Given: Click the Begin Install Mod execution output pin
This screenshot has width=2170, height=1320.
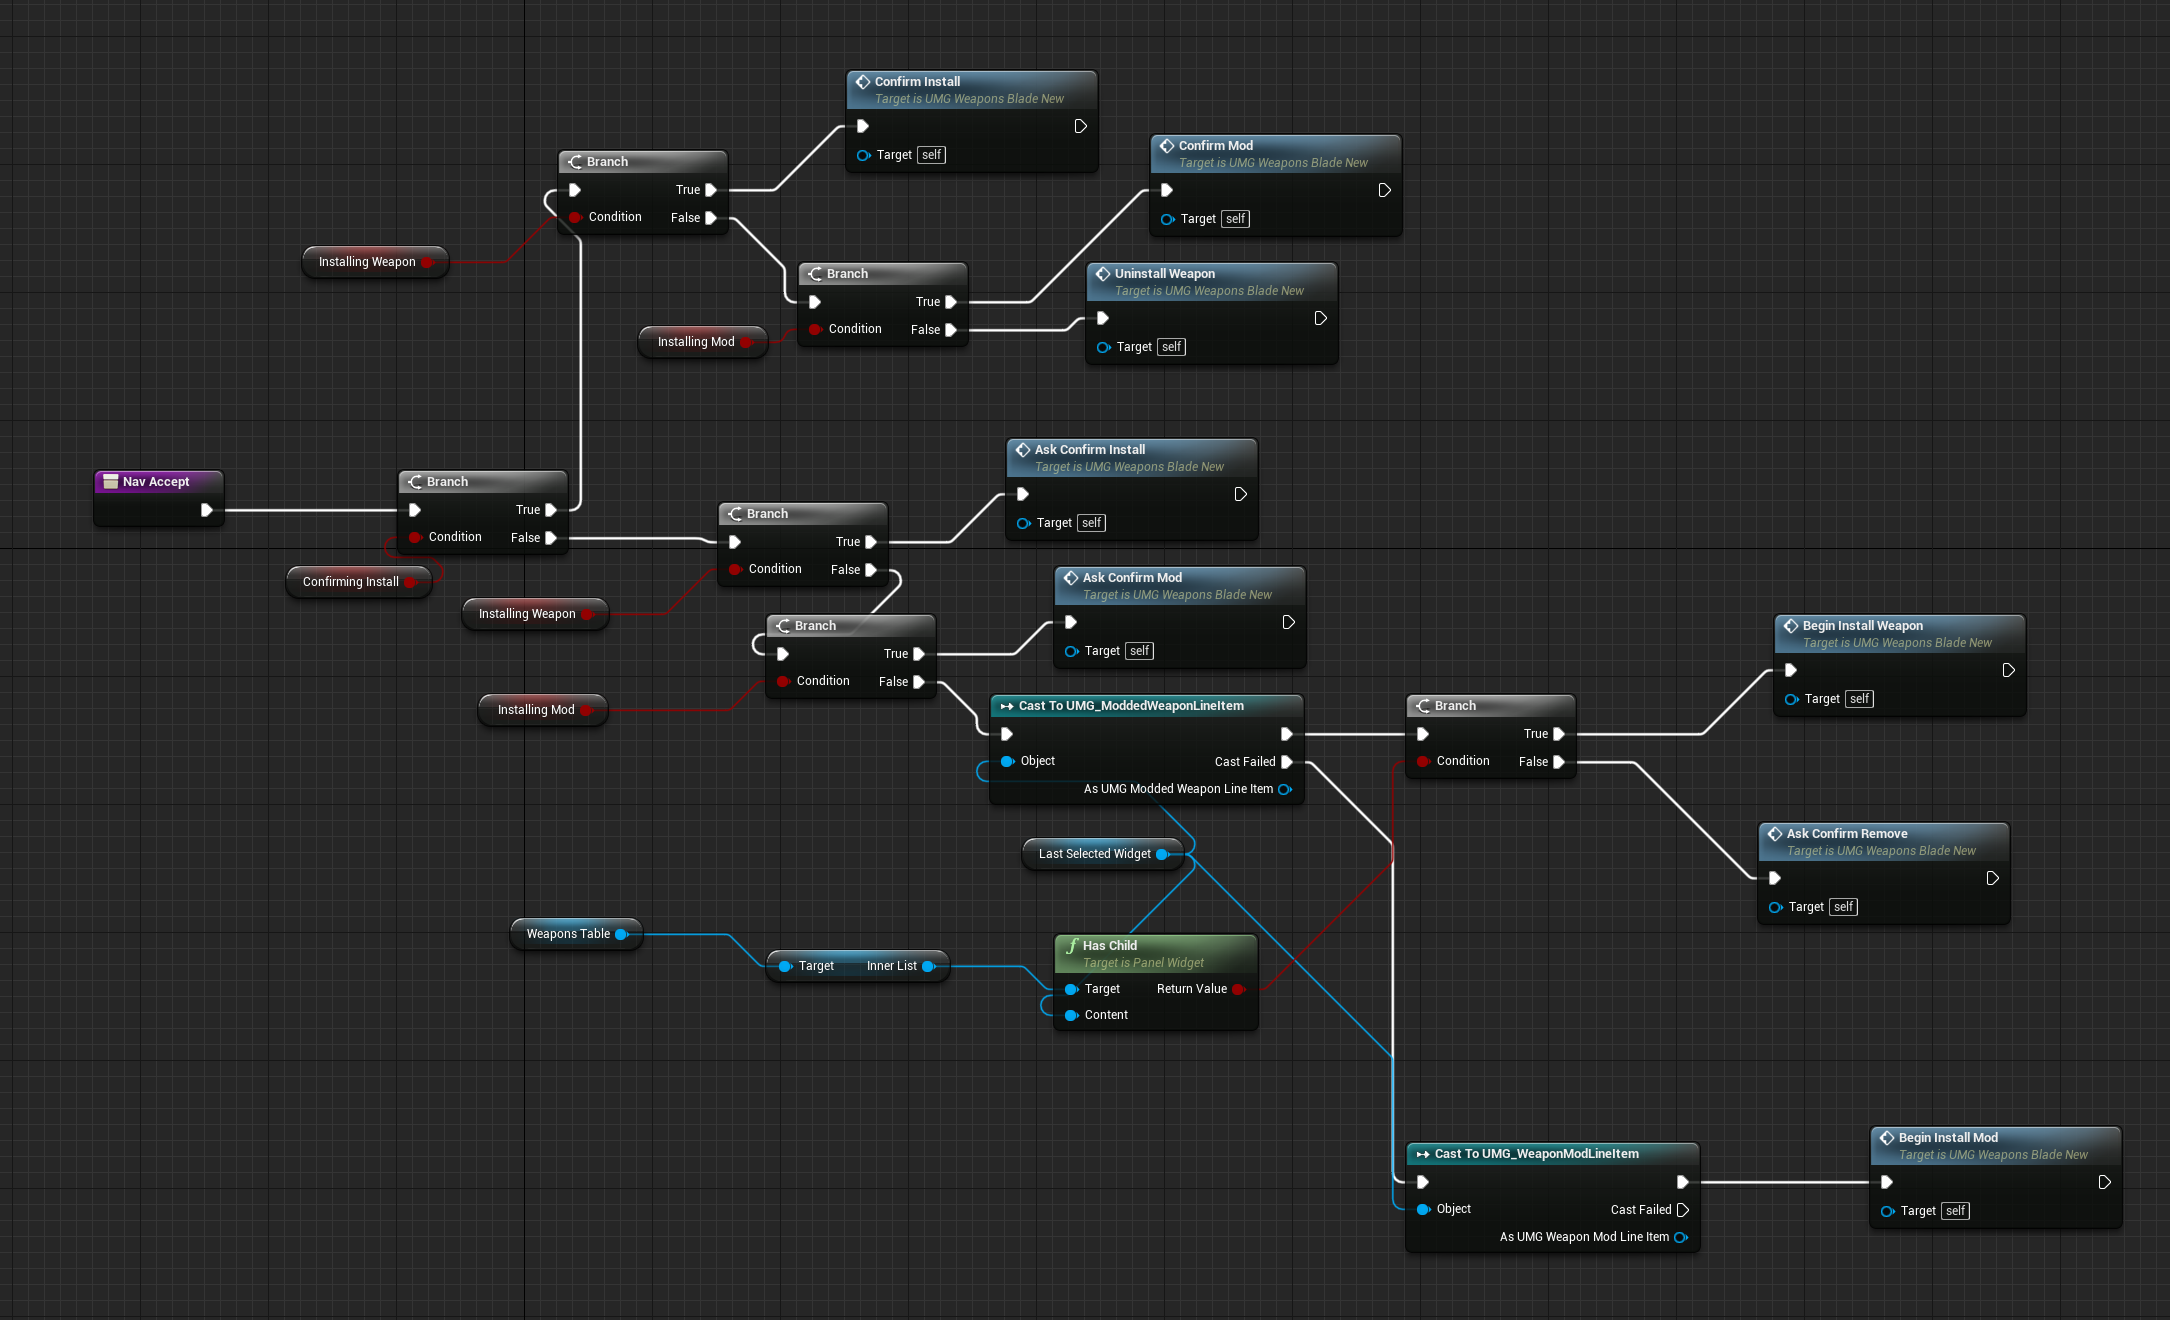Looking at the screenshot, I should 2104,1182.
